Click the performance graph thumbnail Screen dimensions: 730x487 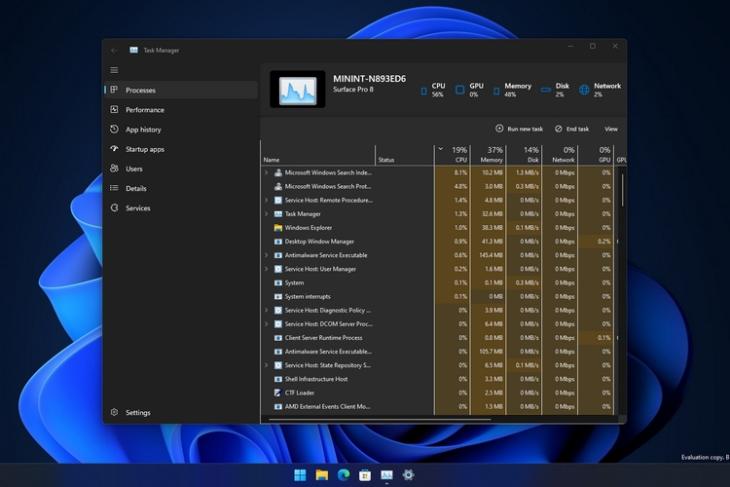(297, 89)
